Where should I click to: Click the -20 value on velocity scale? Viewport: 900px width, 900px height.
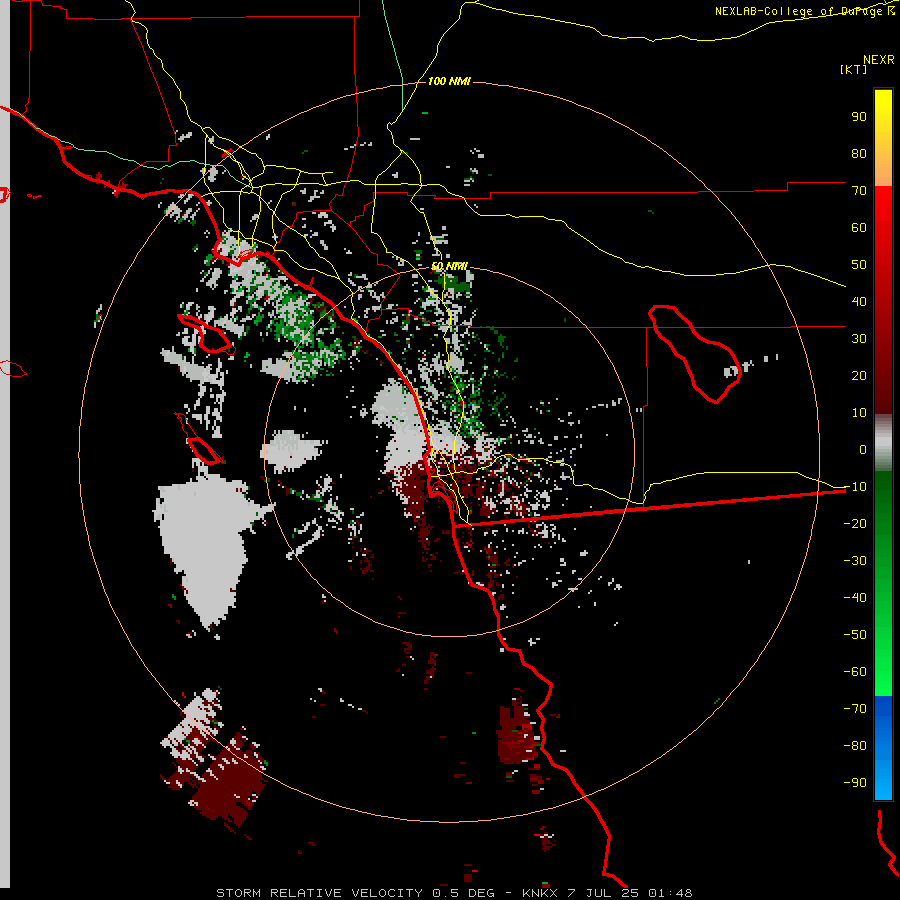click(x=855, y=524)
